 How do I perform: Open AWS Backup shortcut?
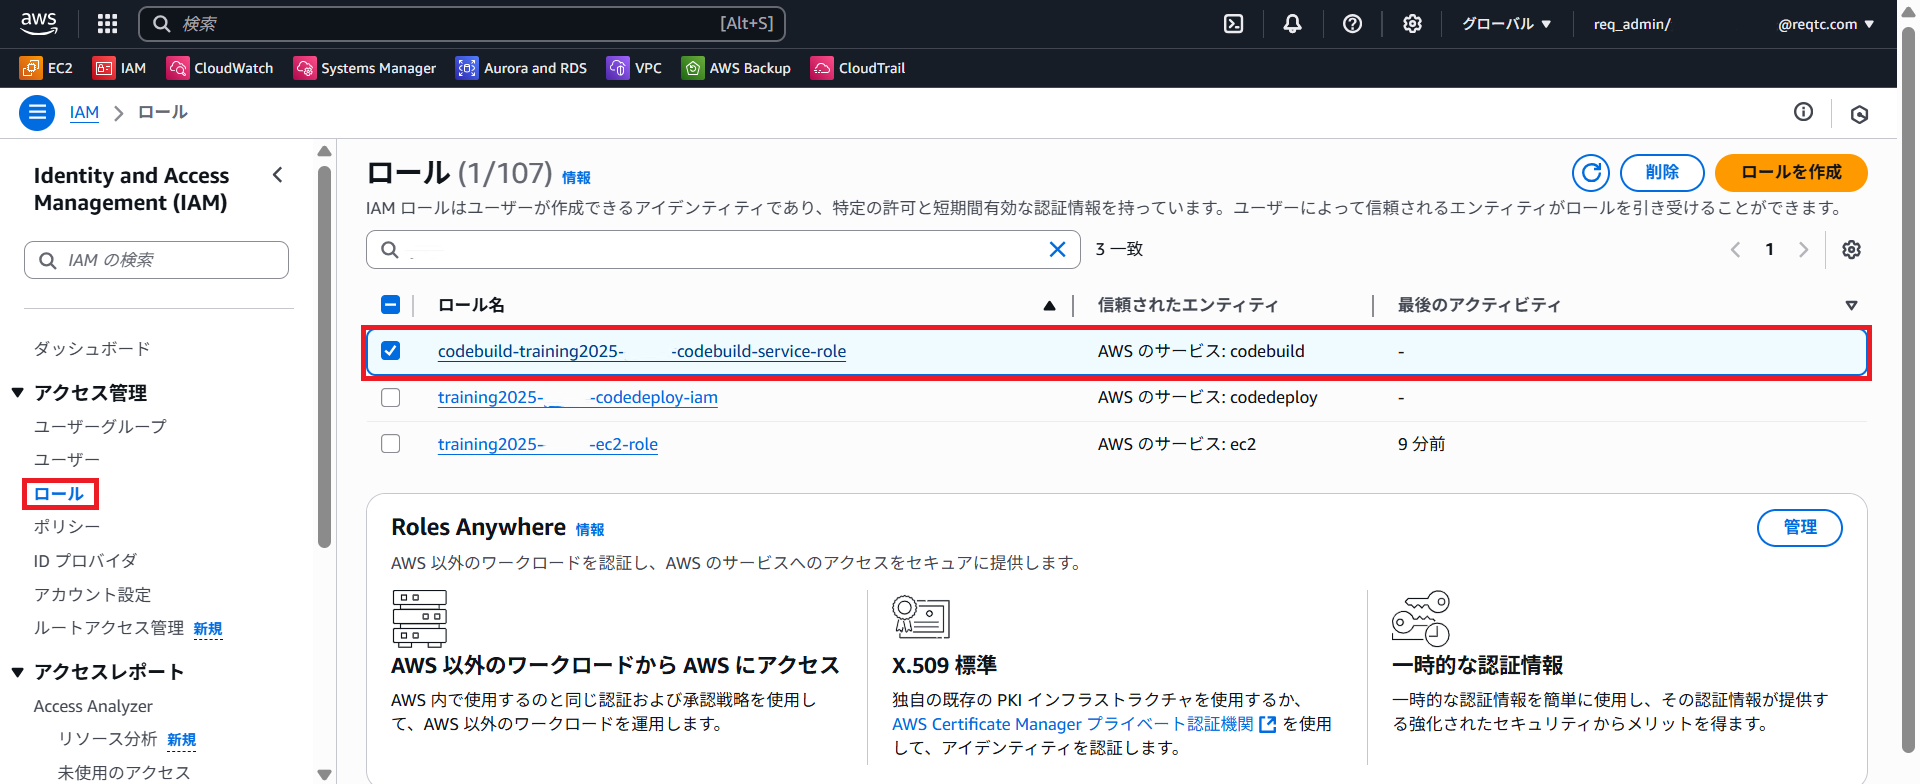[736, 68]
